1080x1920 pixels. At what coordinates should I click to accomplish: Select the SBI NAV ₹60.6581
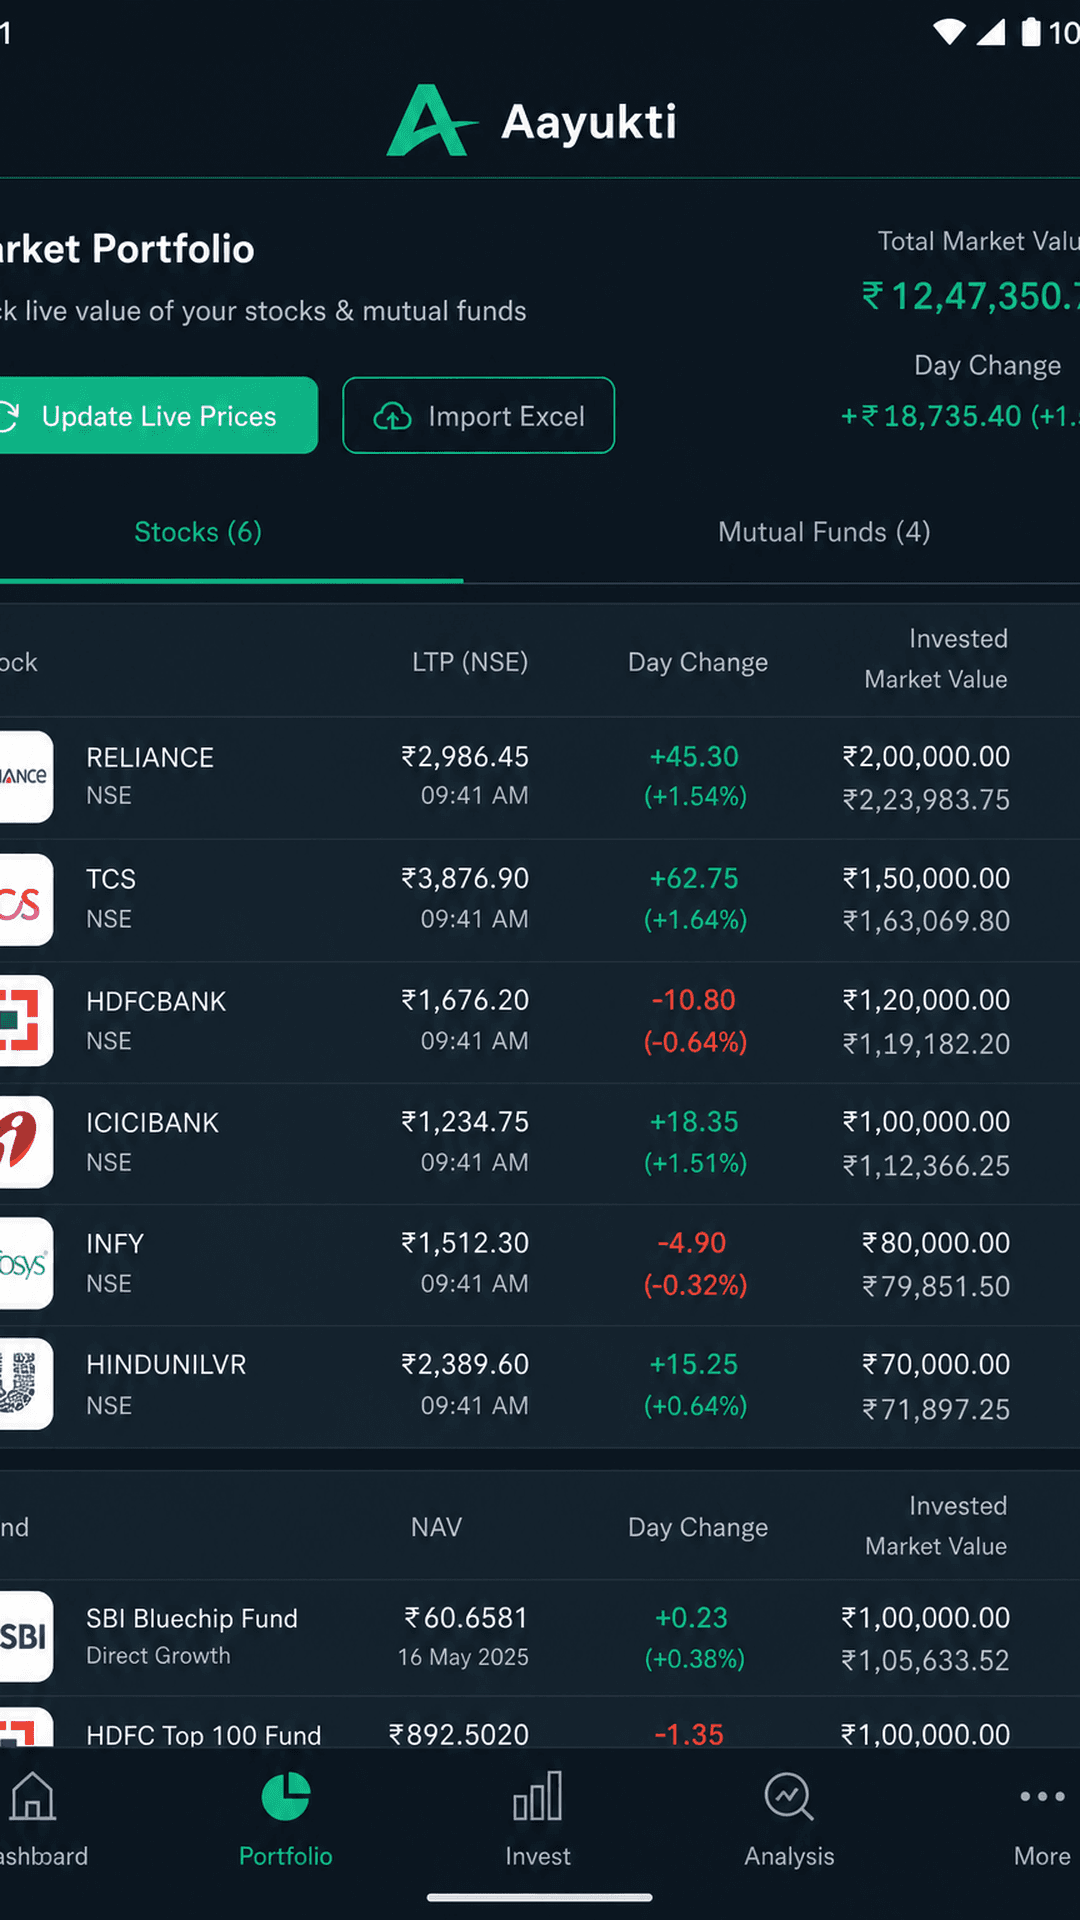click(x=466, y=1617)
